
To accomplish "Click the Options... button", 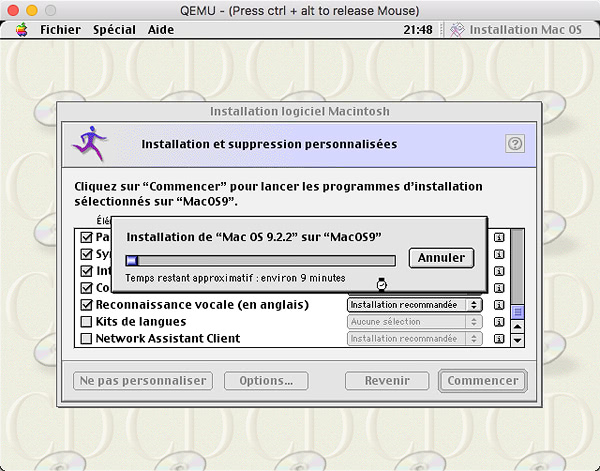I will click(266, 381).
